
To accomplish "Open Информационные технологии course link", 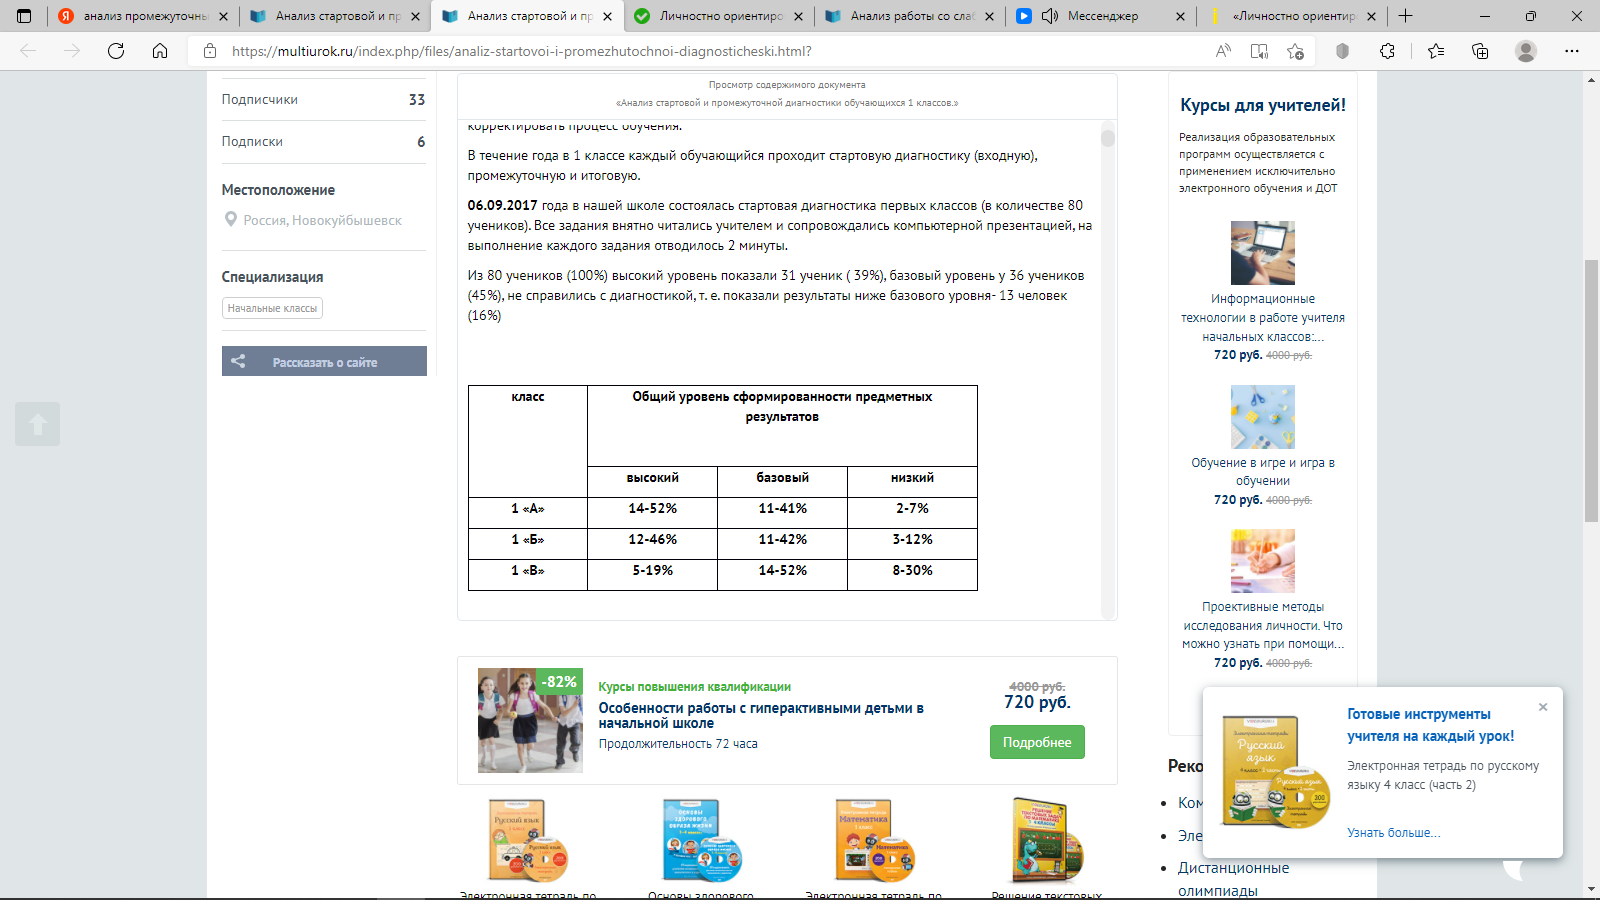I will click(x=1263, y=318).
